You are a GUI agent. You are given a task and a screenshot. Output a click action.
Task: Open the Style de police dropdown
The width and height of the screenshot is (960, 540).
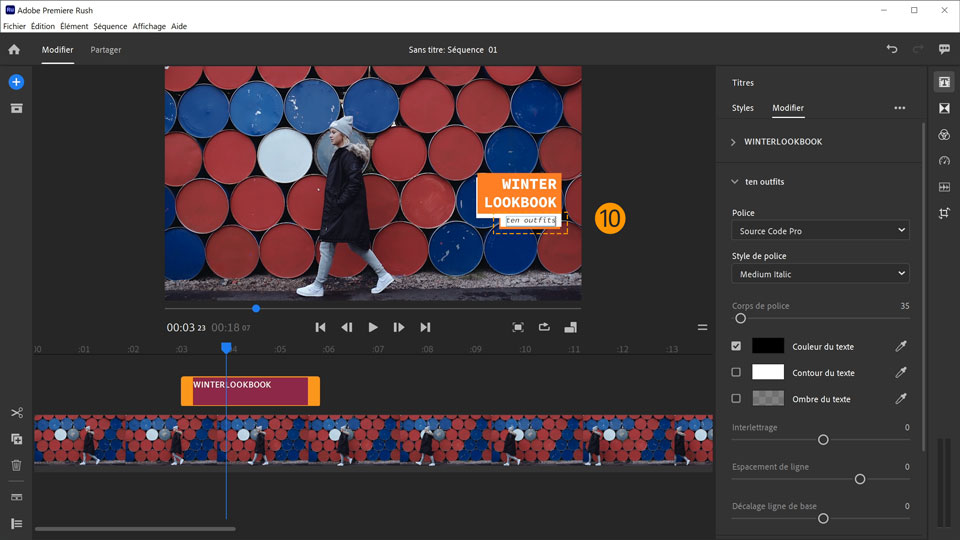[820, 274]
